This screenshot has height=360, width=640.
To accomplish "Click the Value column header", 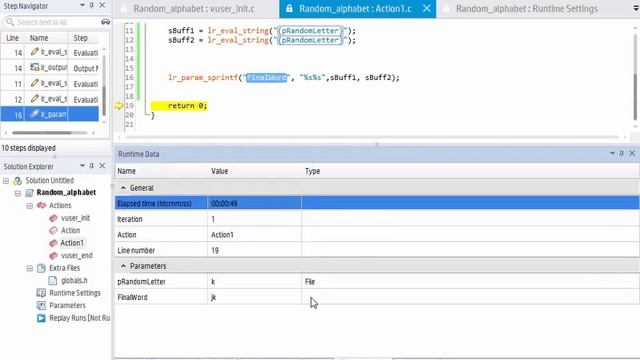I will pos(220,171).
